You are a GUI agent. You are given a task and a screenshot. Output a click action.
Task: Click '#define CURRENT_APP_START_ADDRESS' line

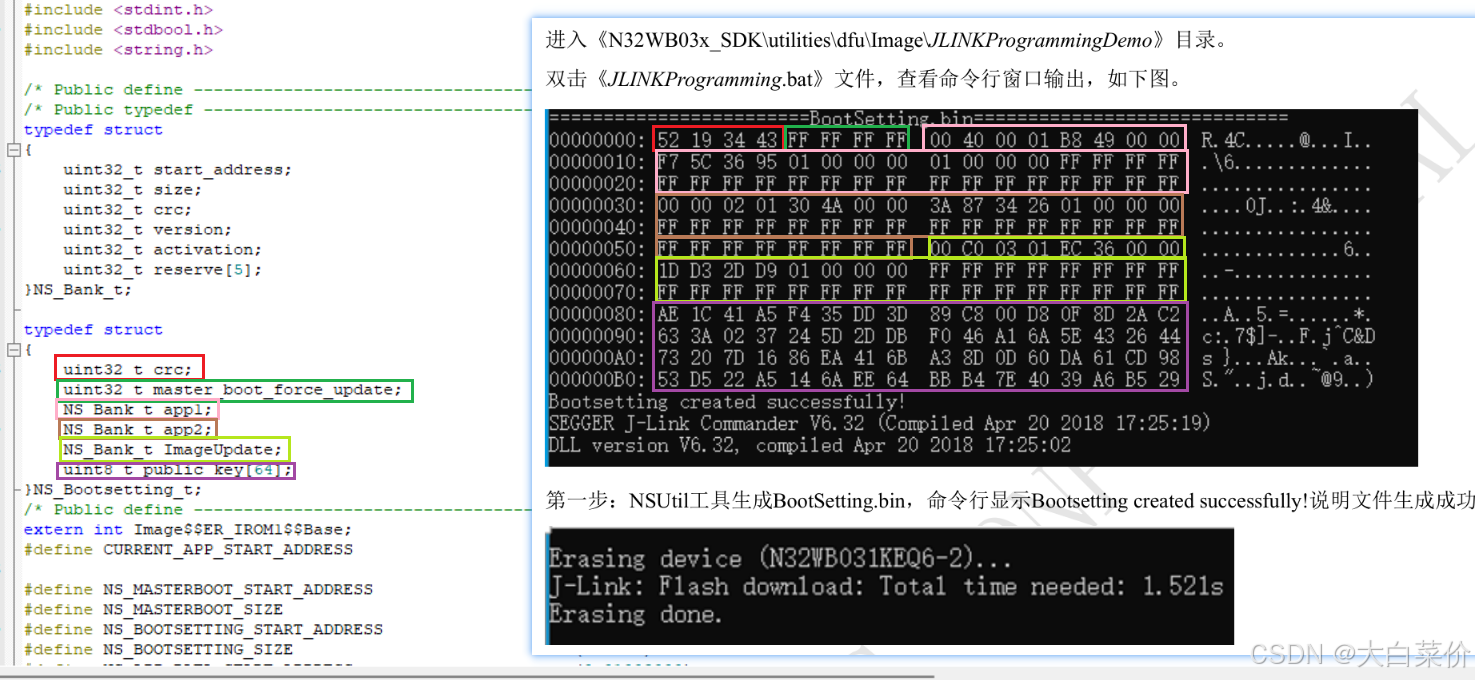188,550
